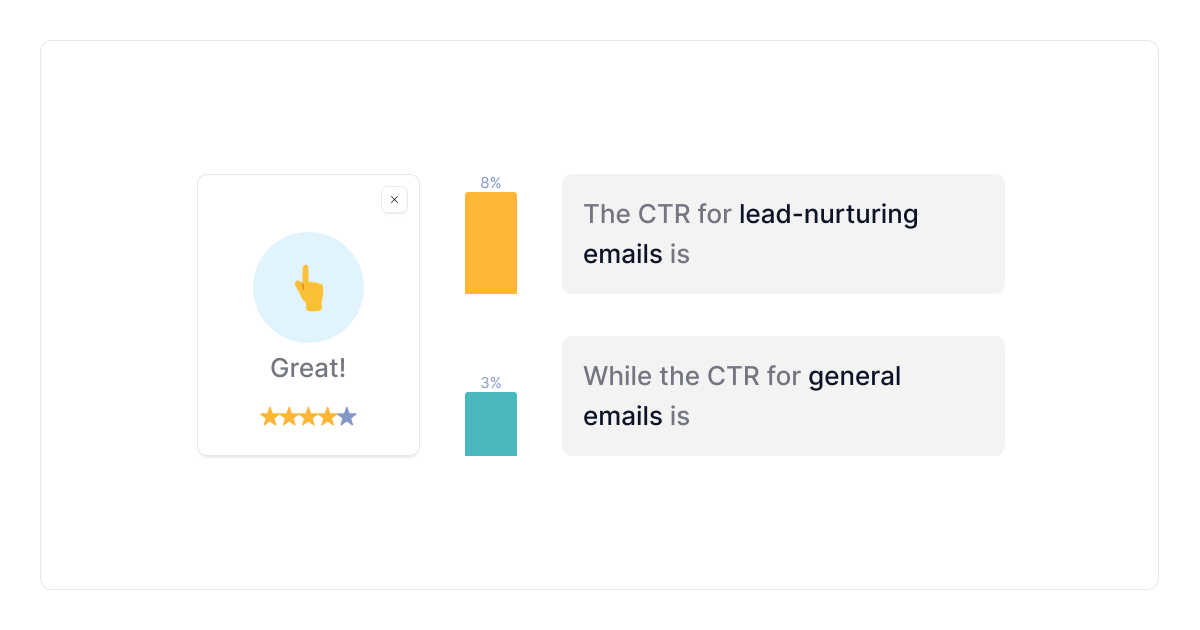The height and width of the screenshot is (630, 1200).
Task: Click the bold "lead-nurturing" text
Action: (828, 214)
